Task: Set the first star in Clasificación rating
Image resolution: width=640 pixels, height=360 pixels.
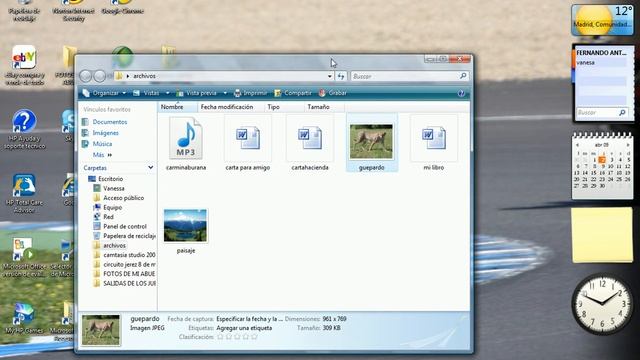Action: point(220,337)
